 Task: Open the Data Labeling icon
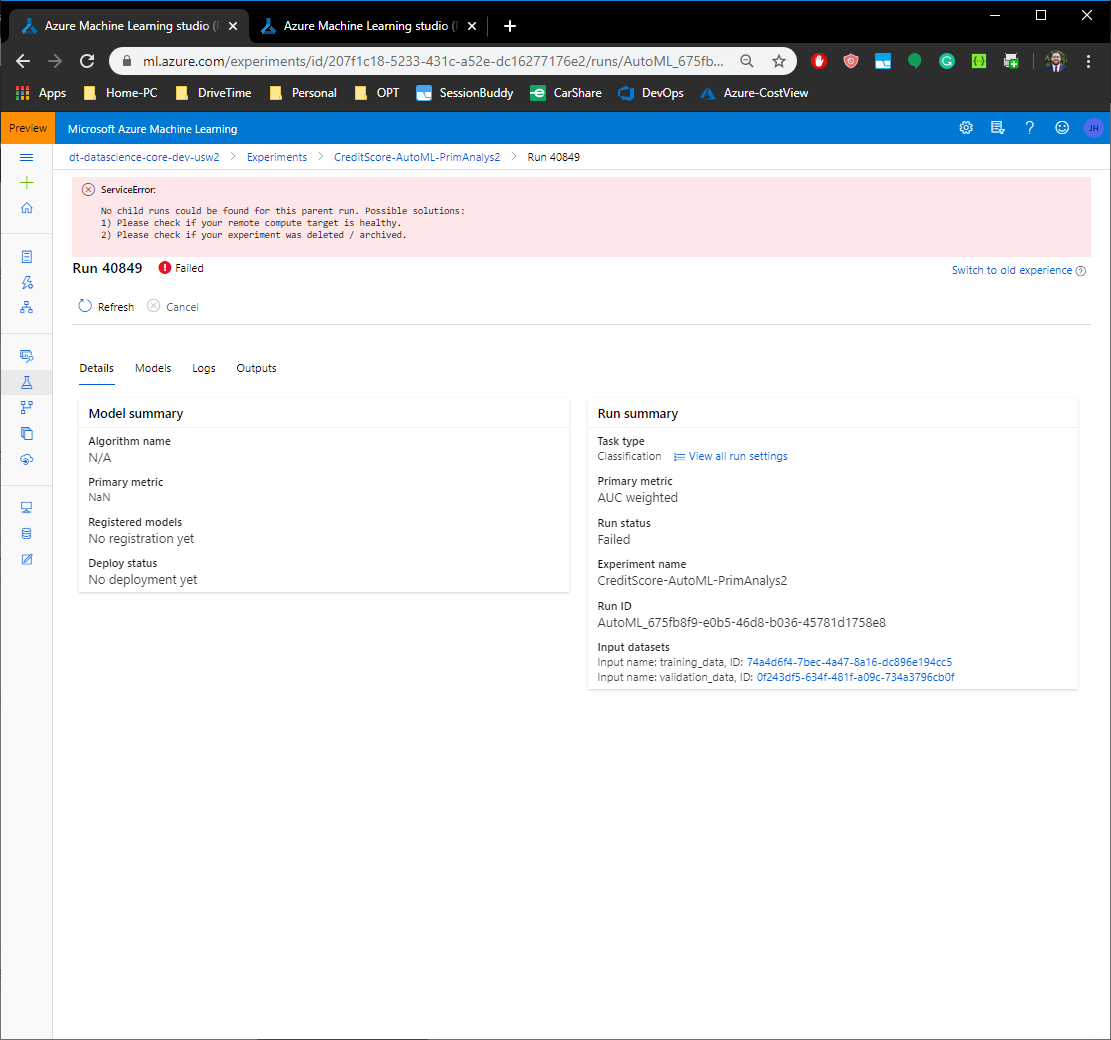[x=27, y=559]
